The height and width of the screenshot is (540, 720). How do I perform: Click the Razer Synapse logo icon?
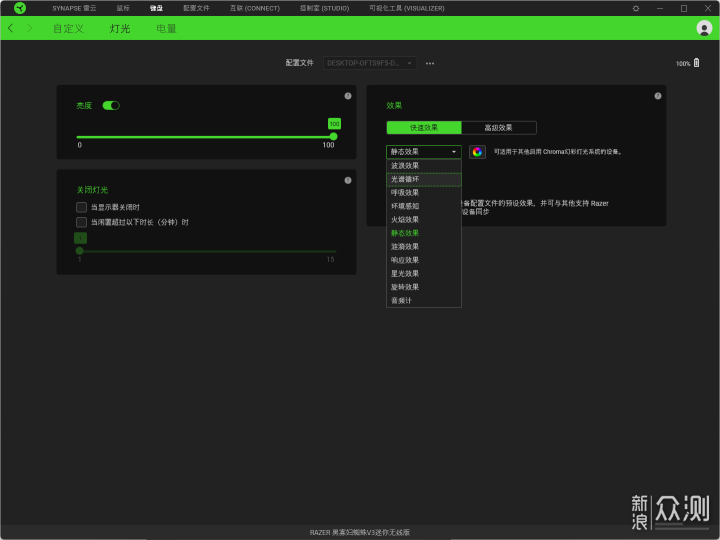pyautogui.click(x=20, y=8)
